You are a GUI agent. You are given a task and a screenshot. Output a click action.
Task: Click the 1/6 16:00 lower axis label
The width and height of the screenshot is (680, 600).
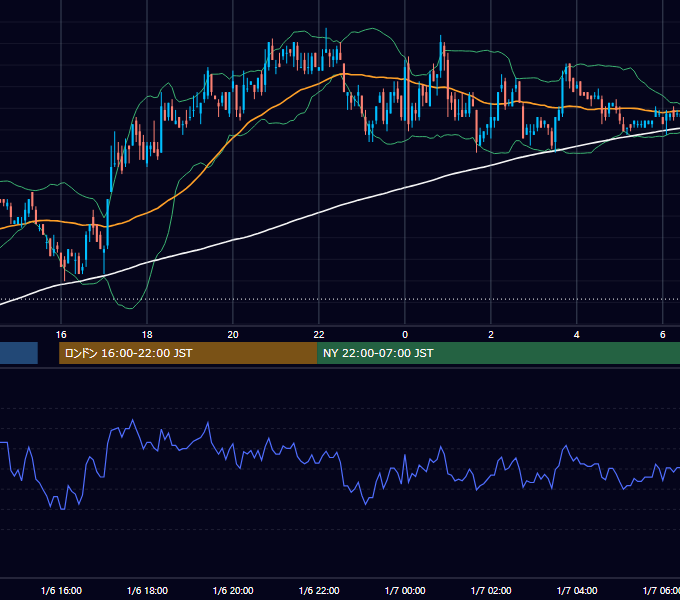pyautogui.click(x=61, y=590)
